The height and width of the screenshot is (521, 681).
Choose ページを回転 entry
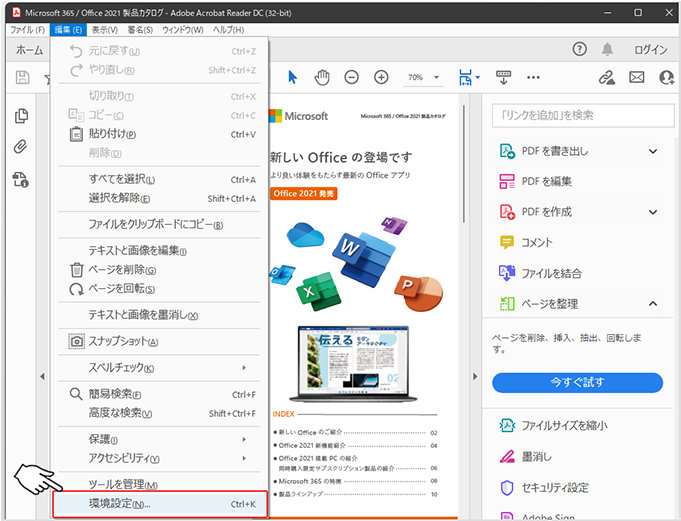click(159, 289)
